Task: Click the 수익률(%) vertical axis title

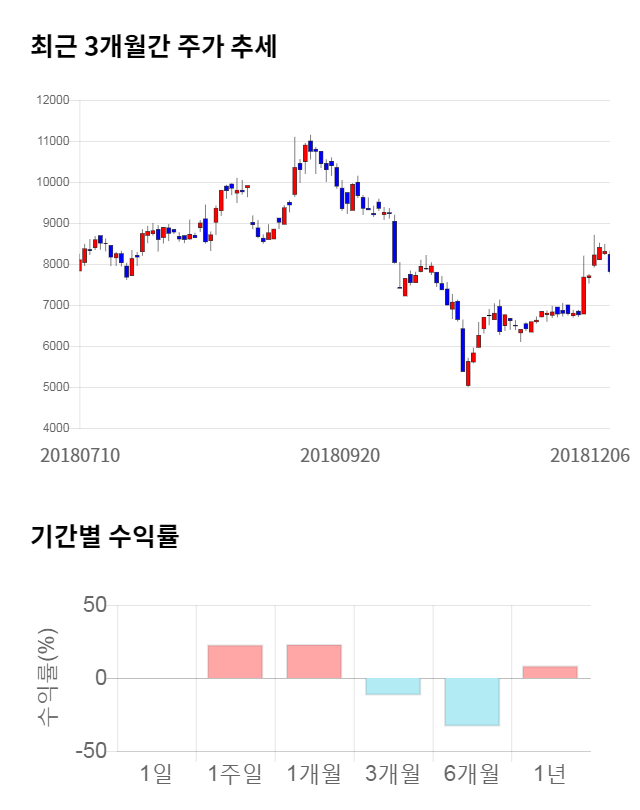Action: coord(47,677)
